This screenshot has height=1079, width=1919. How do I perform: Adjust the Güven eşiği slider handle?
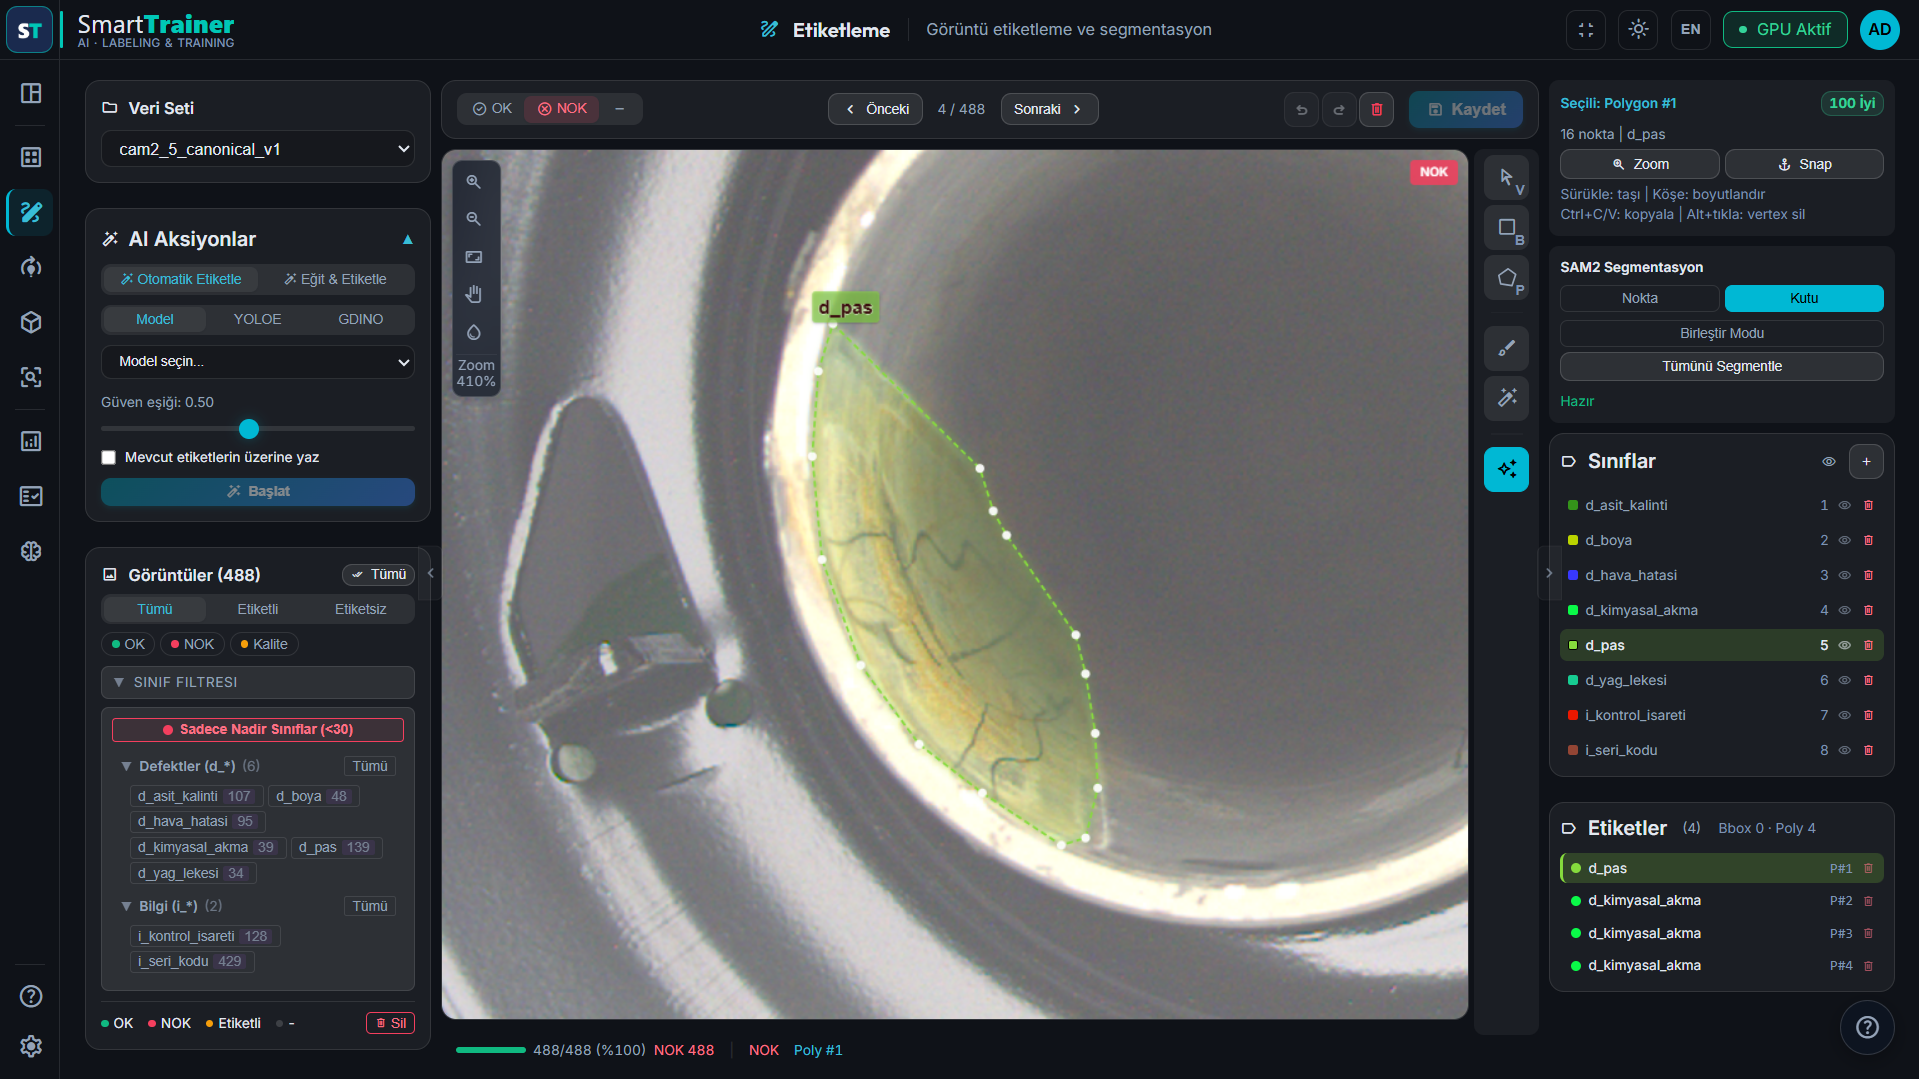[x=249, y=430]
